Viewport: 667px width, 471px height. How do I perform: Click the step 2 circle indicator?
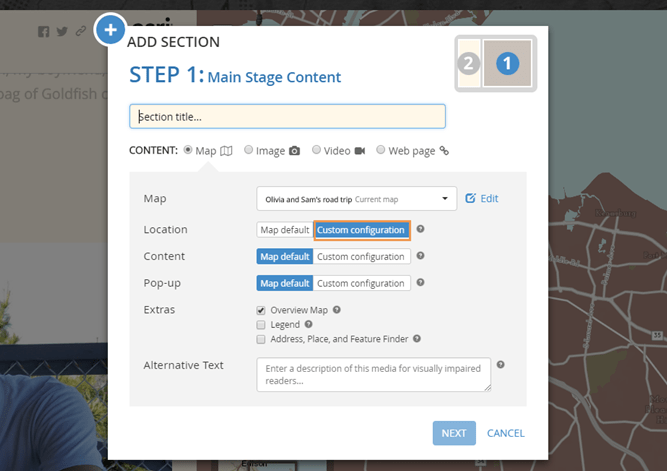(468, 64)
